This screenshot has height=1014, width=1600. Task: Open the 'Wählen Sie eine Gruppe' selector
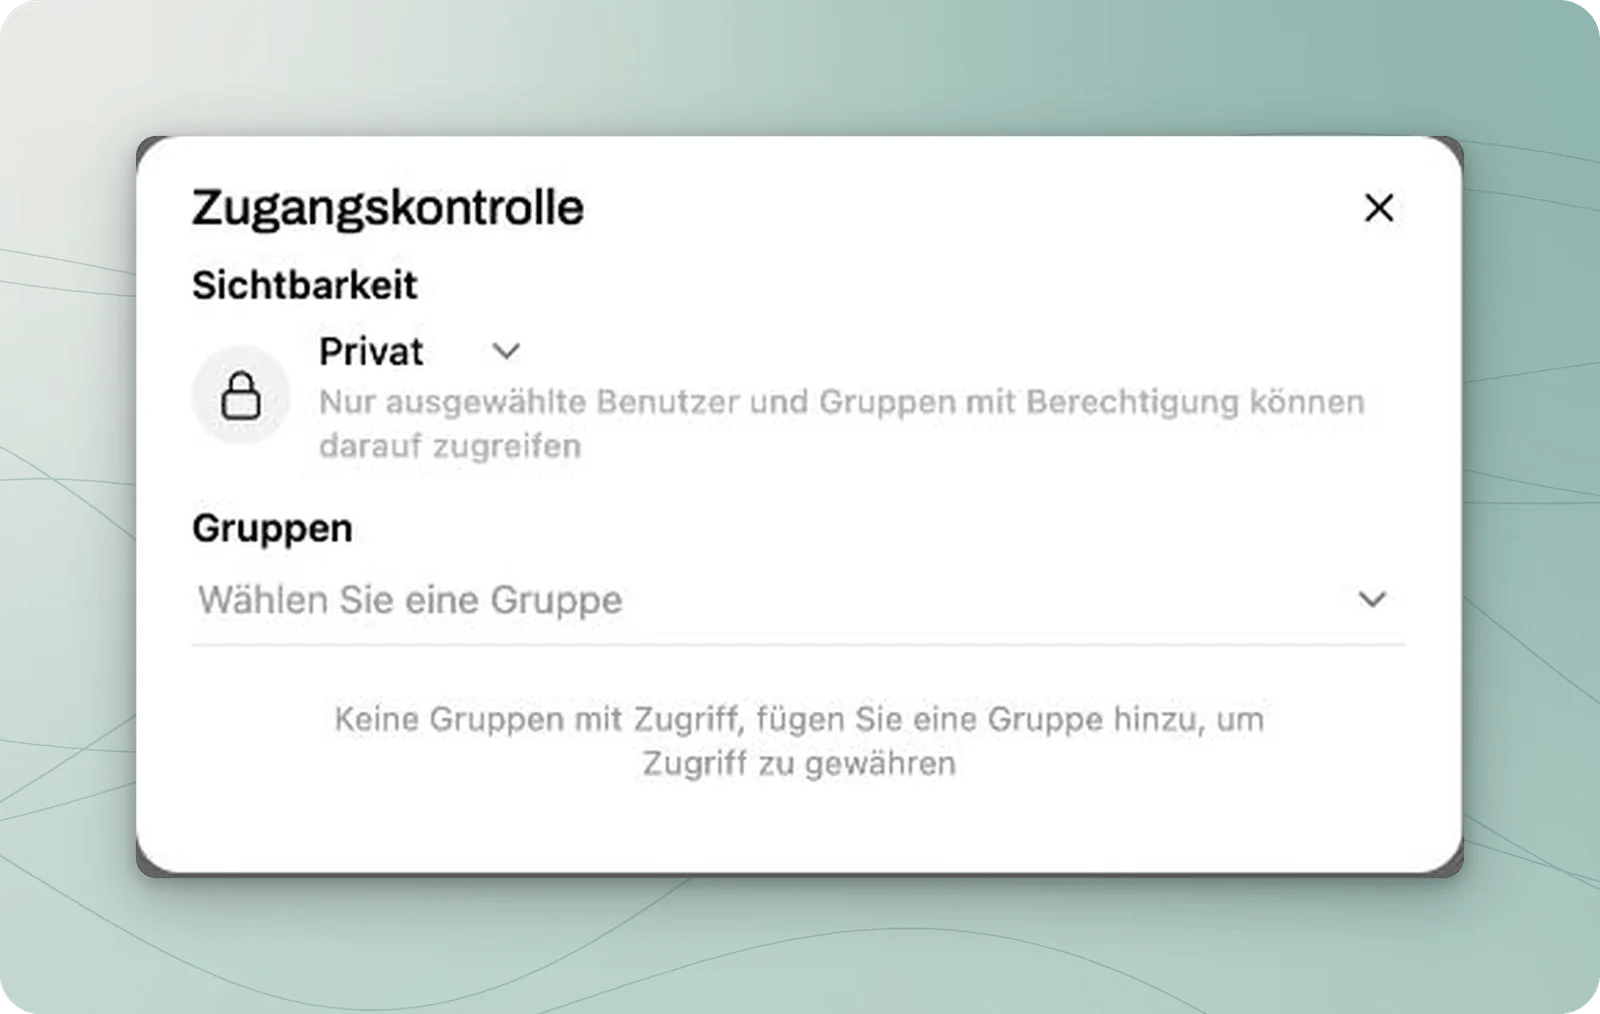(x=798, y=600)
